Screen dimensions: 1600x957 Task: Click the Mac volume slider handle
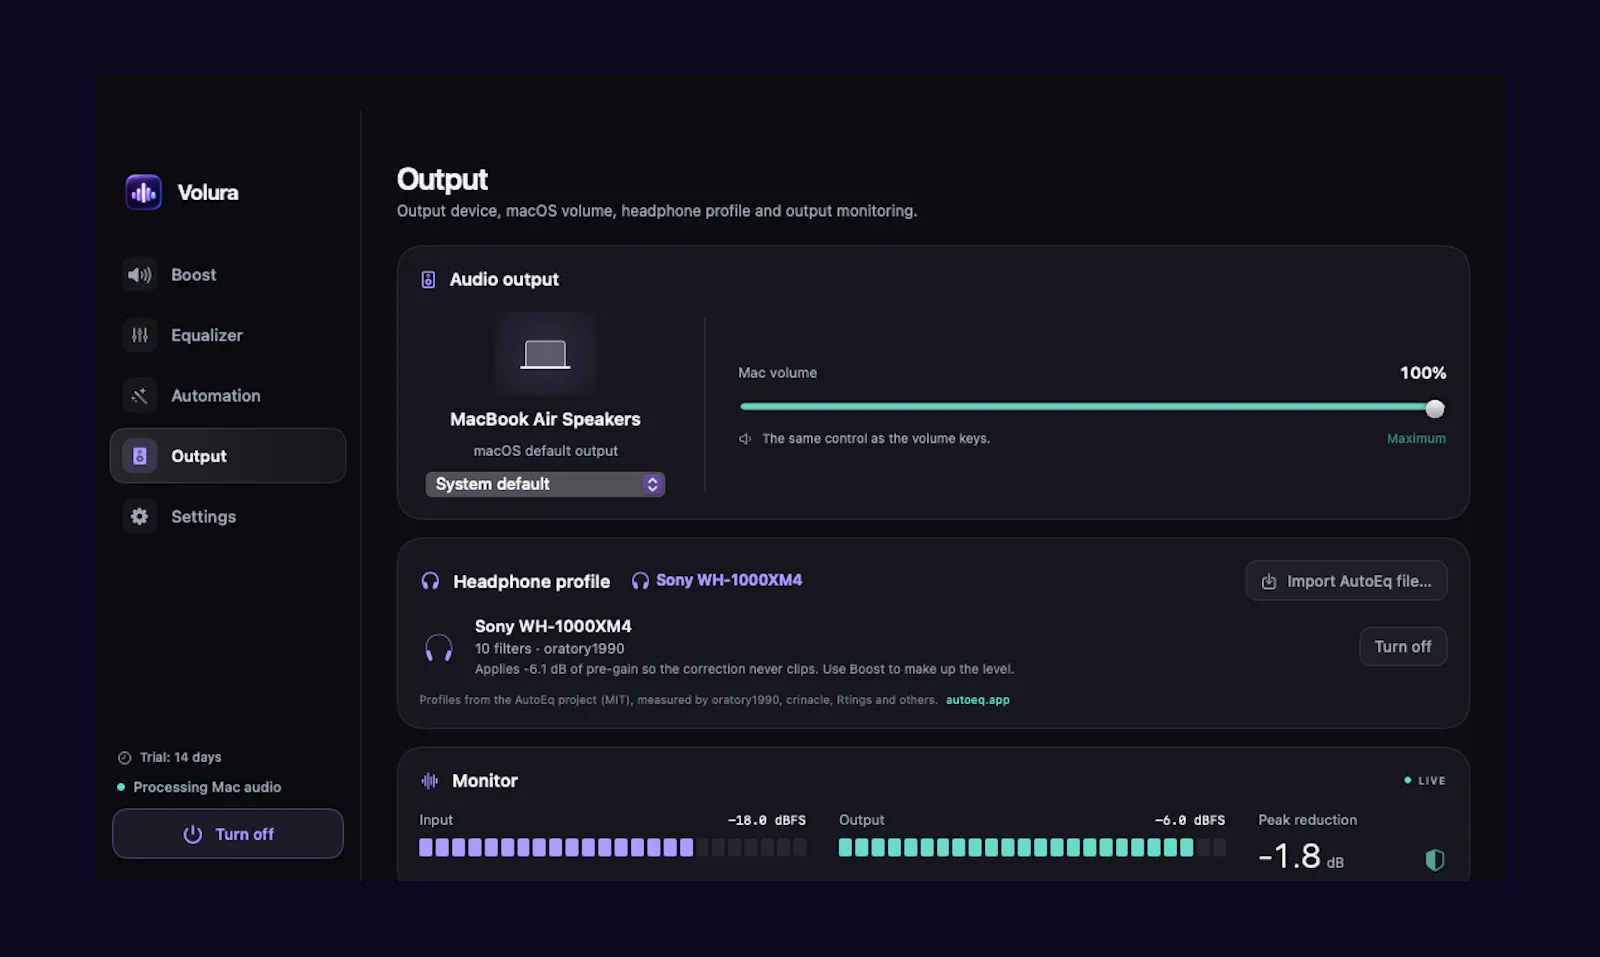point(1435,408)
